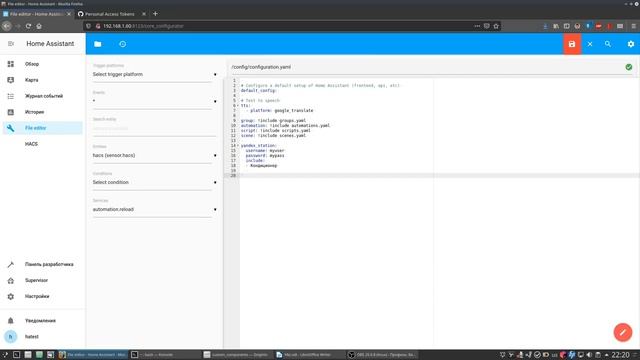Reload the current browser page

click(x=28, y=26)
